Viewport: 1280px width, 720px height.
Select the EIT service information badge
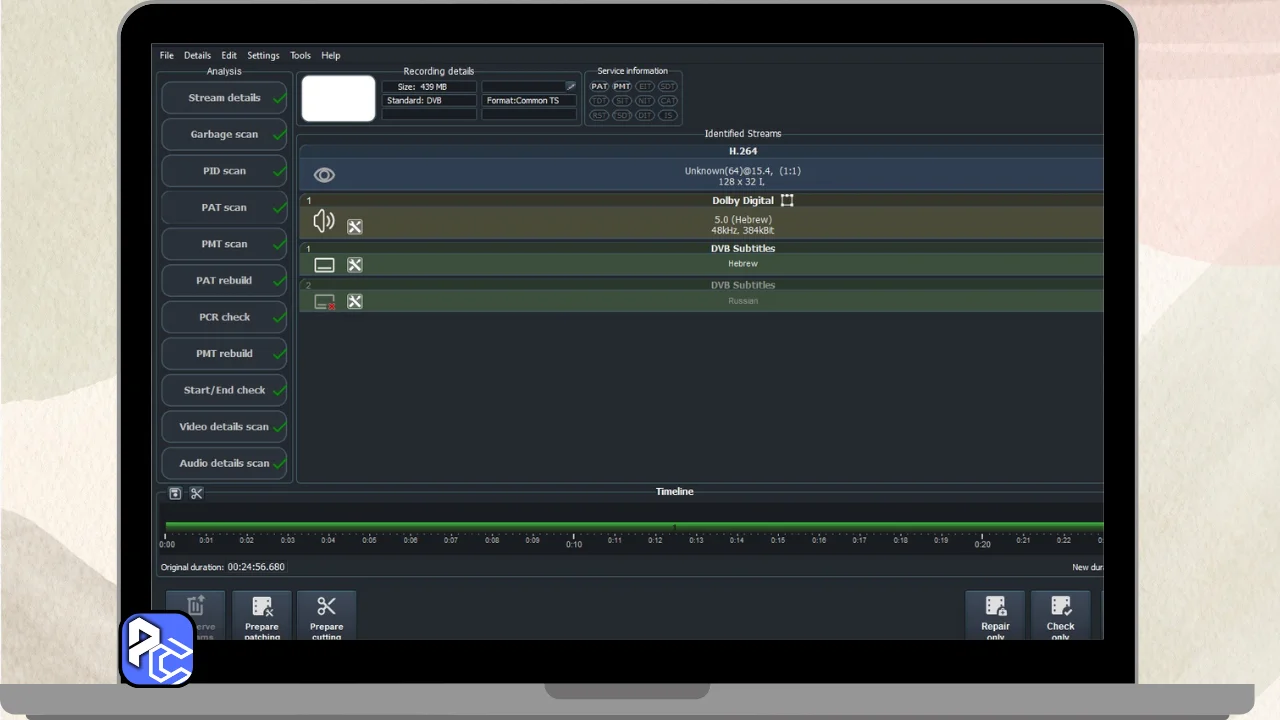tap(645, 87)
